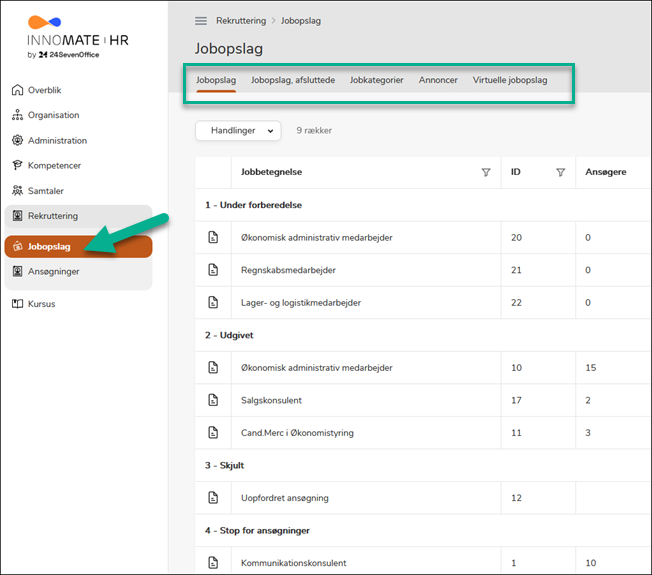
Task: Select Kompetencer in the sidebar
Action: (54, 166)
